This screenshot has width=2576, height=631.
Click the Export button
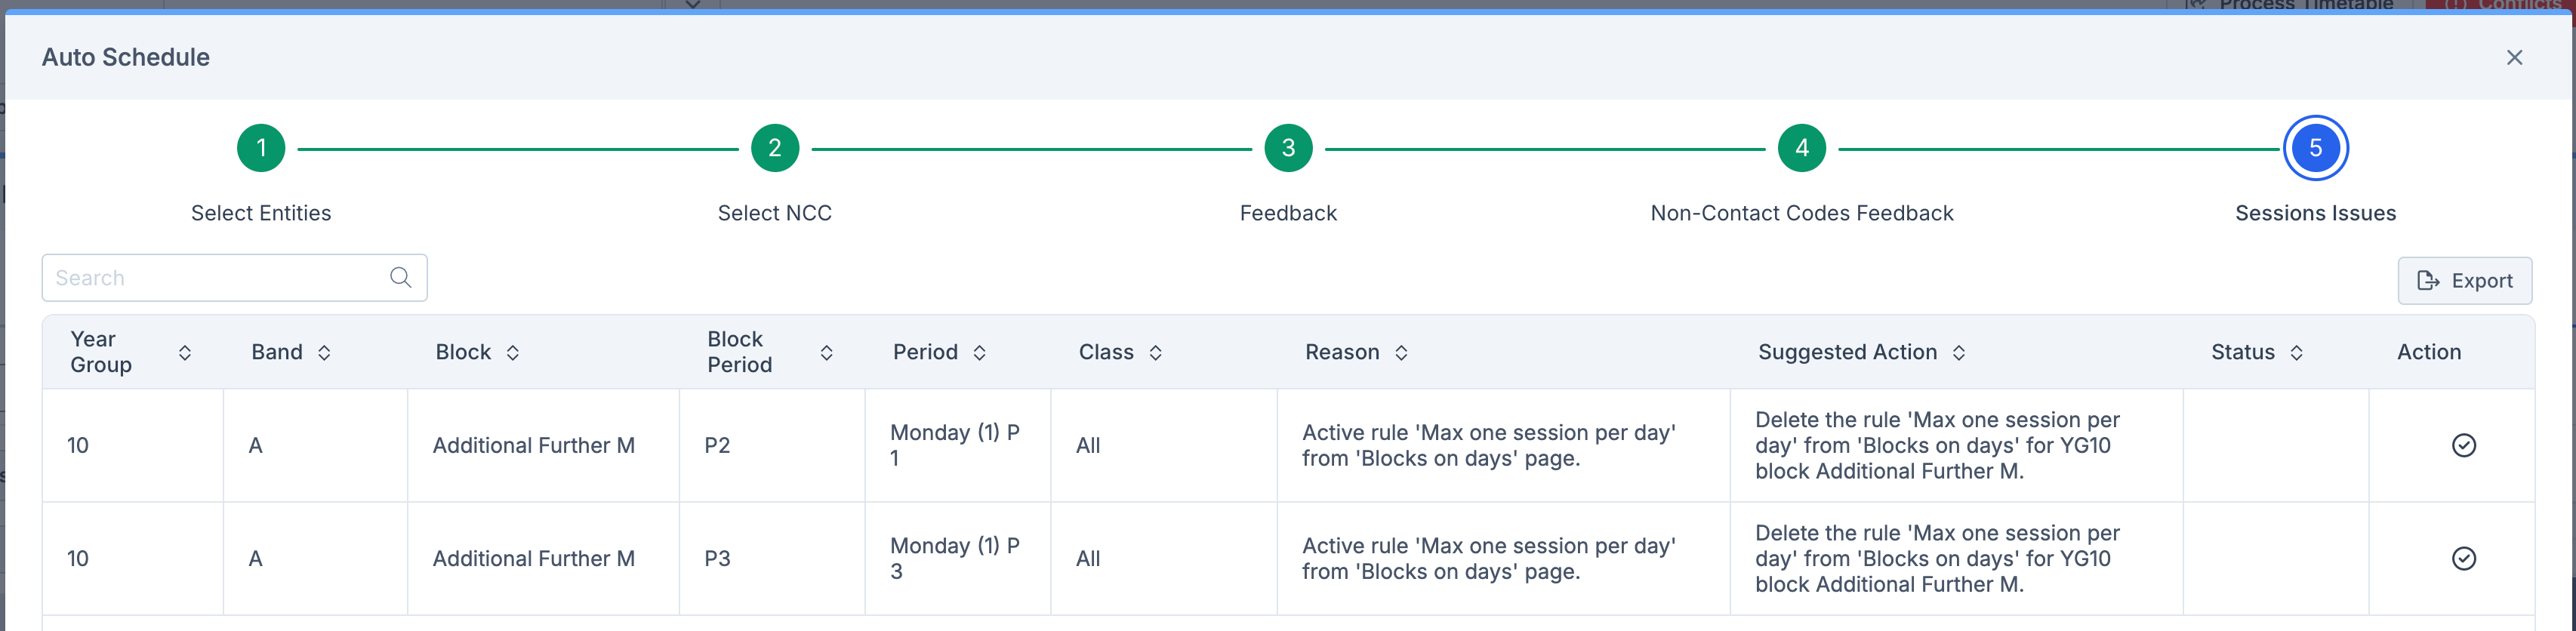[x=2464, y=281]
